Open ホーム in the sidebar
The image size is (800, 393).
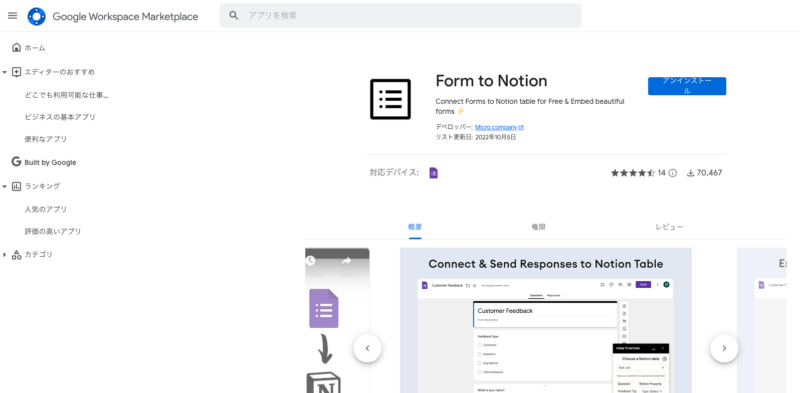coord(35,48)
